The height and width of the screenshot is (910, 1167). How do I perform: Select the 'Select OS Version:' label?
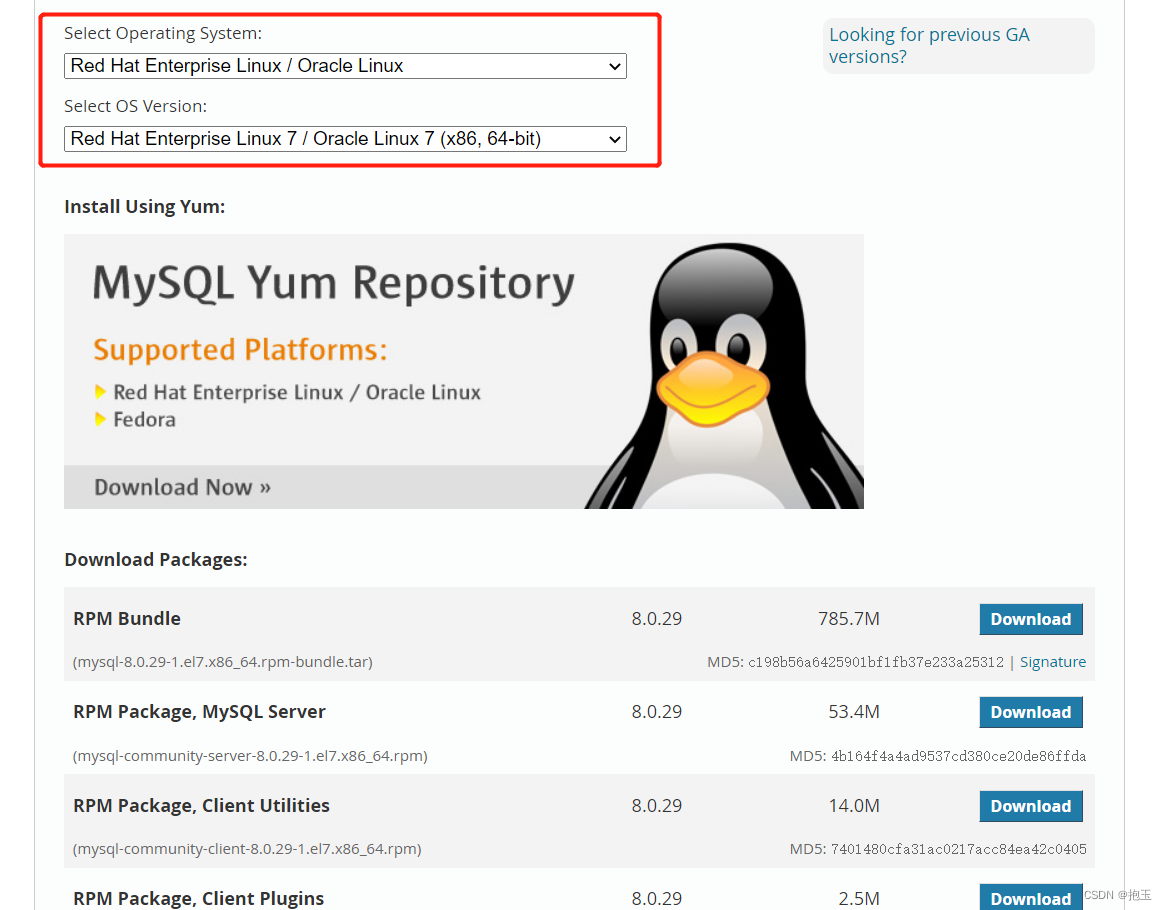135,106
